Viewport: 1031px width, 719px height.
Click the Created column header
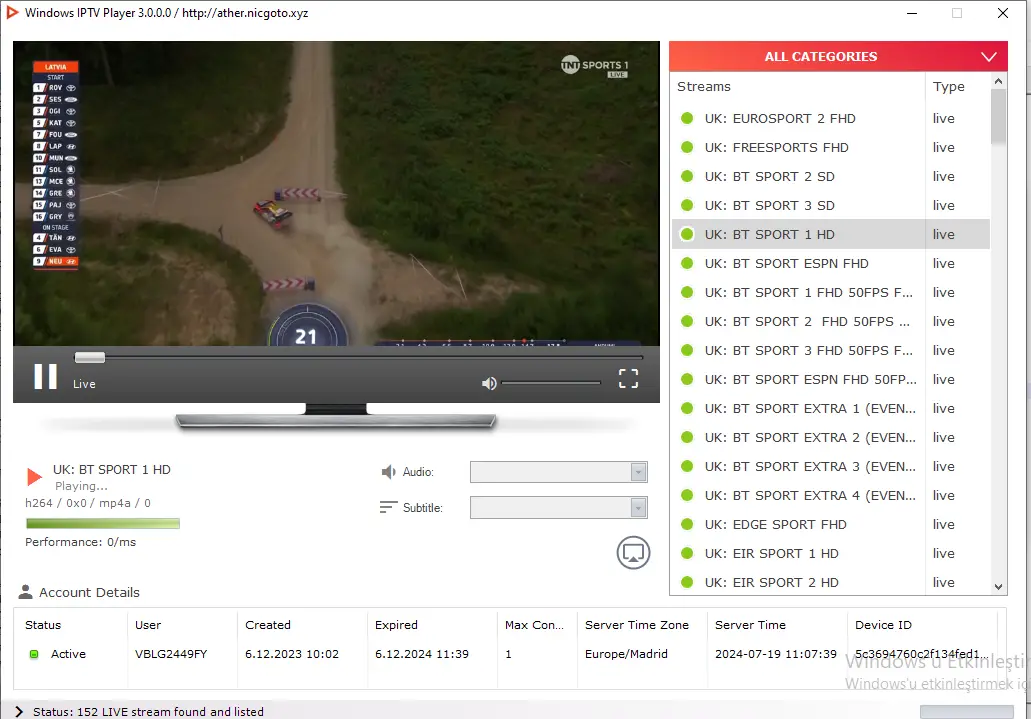(x=302, y=625)
